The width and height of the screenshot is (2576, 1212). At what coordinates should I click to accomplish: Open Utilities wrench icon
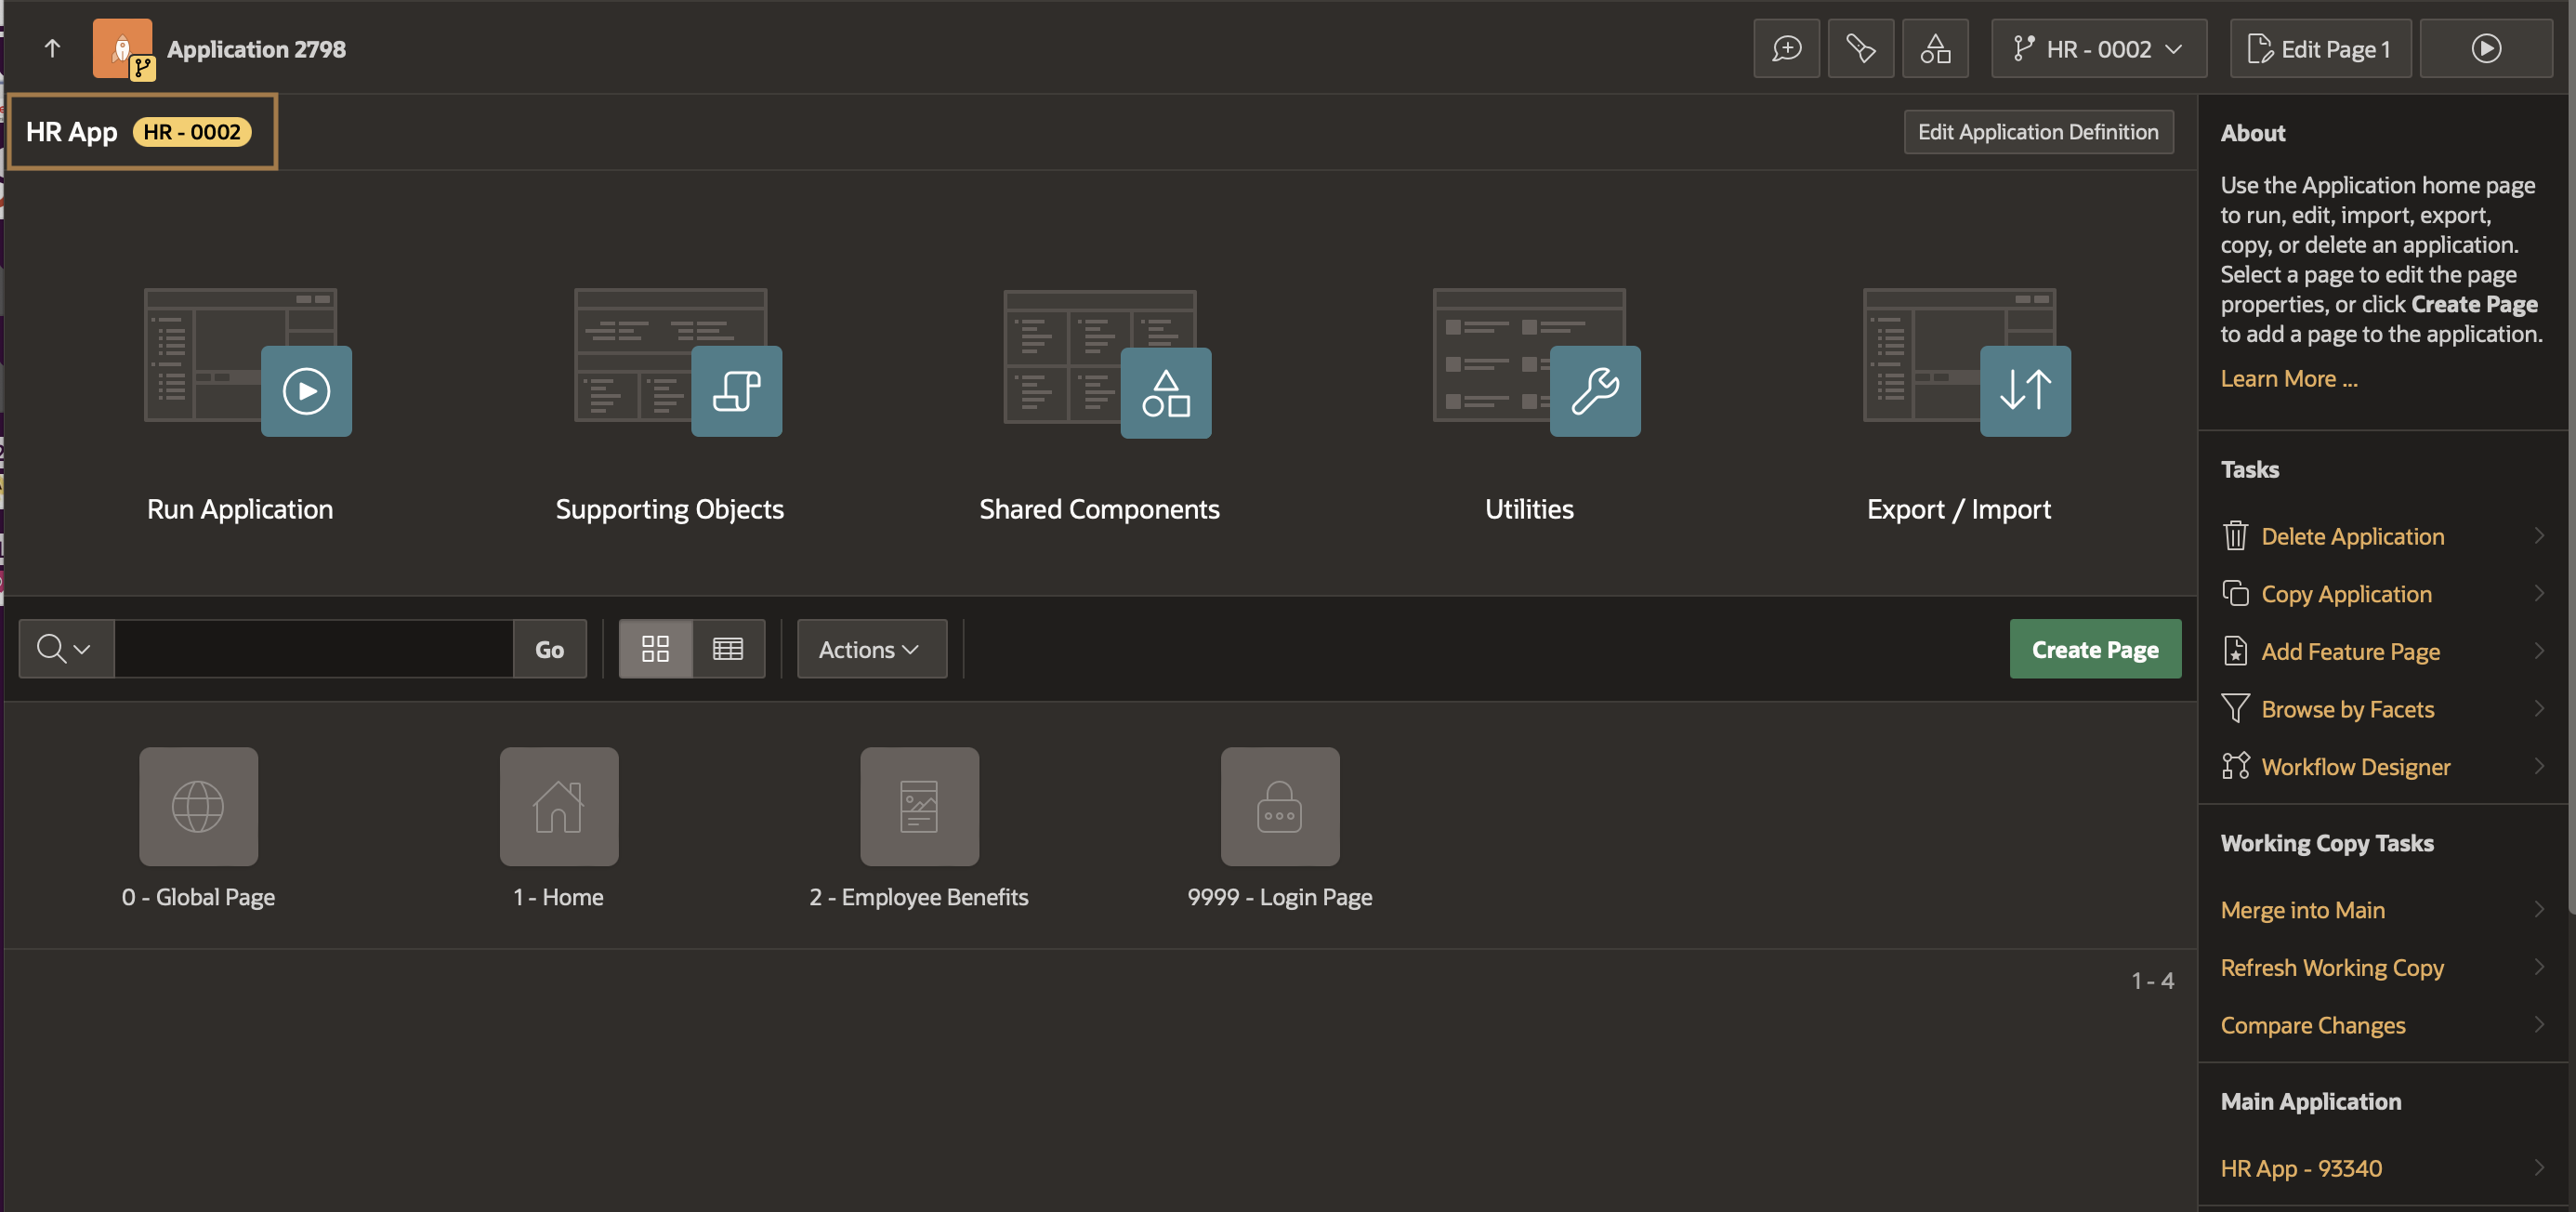click(x=1594, y=391)
